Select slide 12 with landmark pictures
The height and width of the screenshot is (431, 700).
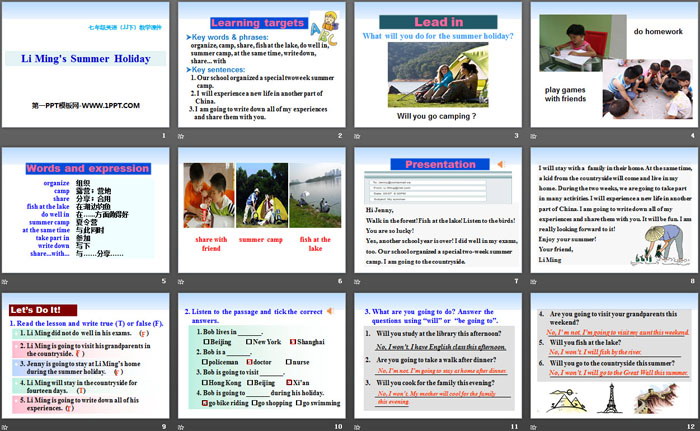(614, 356)
